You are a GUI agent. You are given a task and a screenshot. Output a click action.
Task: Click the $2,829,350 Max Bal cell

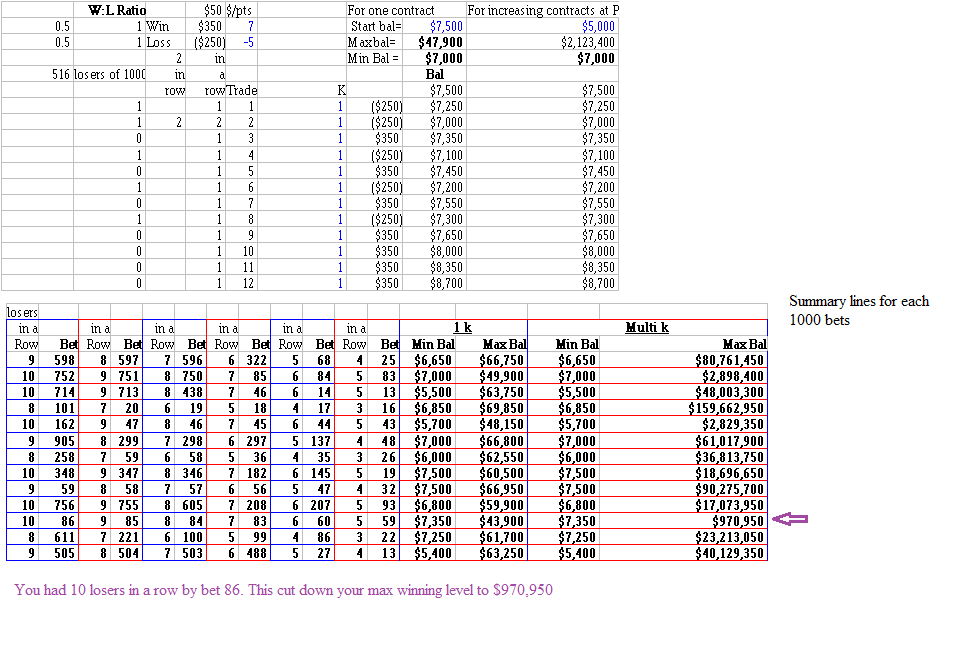(683, 424)
